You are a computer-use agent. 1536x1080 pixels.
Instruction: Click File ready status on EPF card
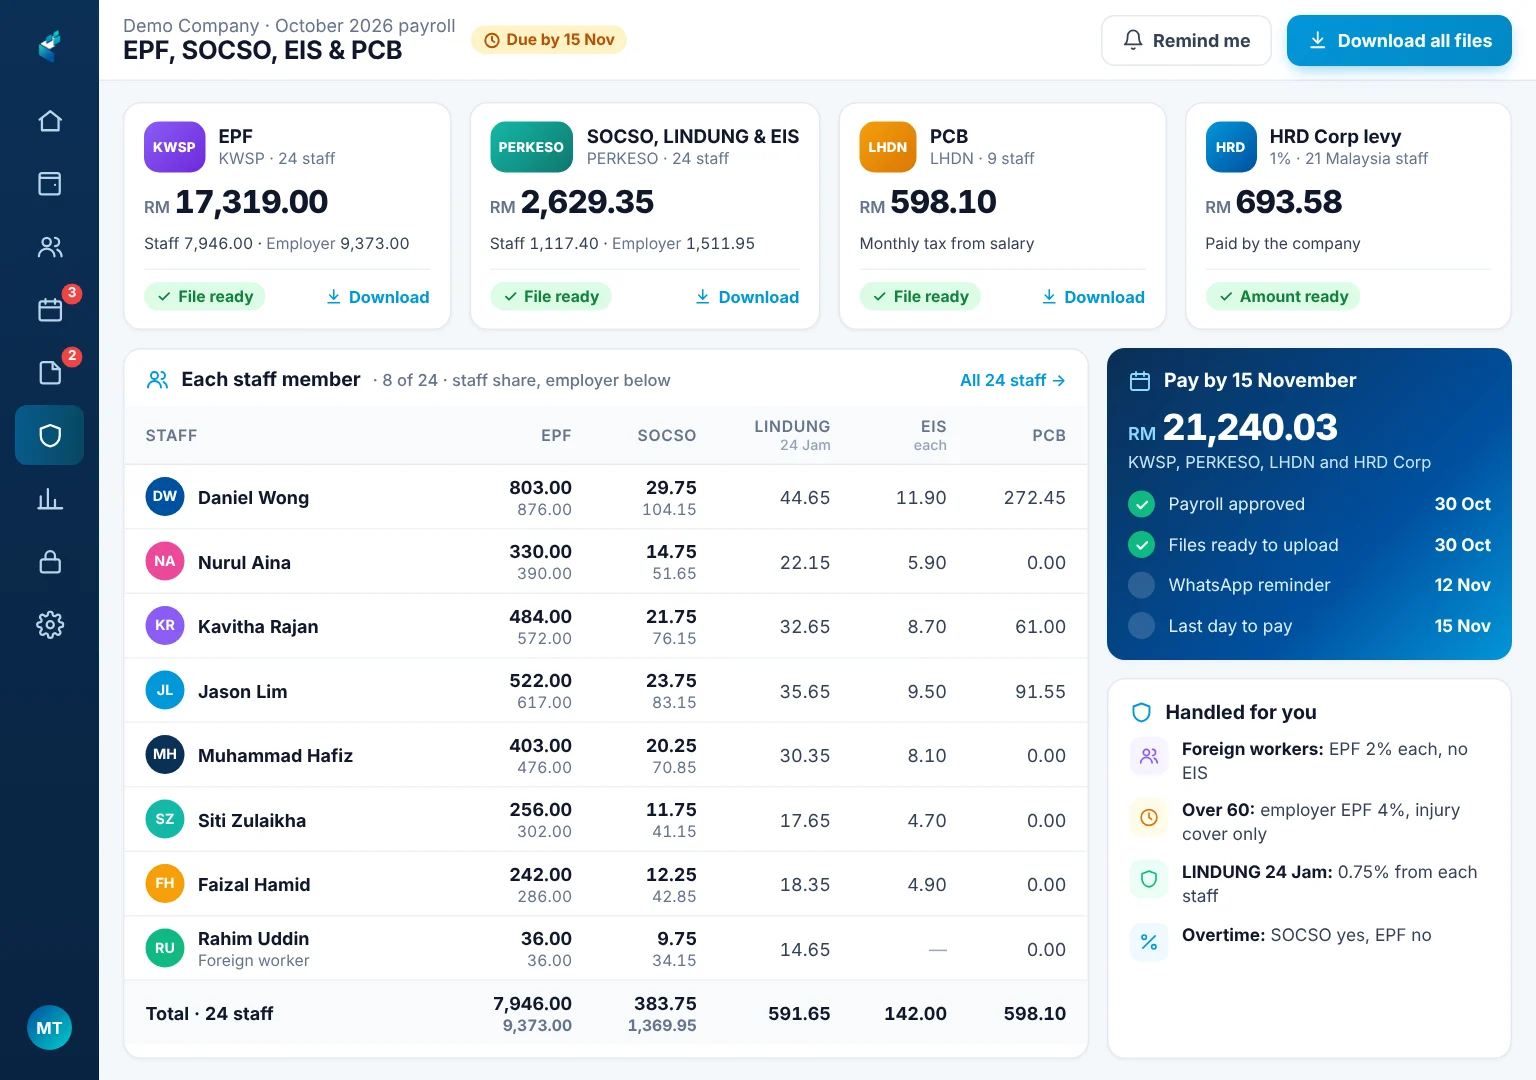(x=205, y=297)
